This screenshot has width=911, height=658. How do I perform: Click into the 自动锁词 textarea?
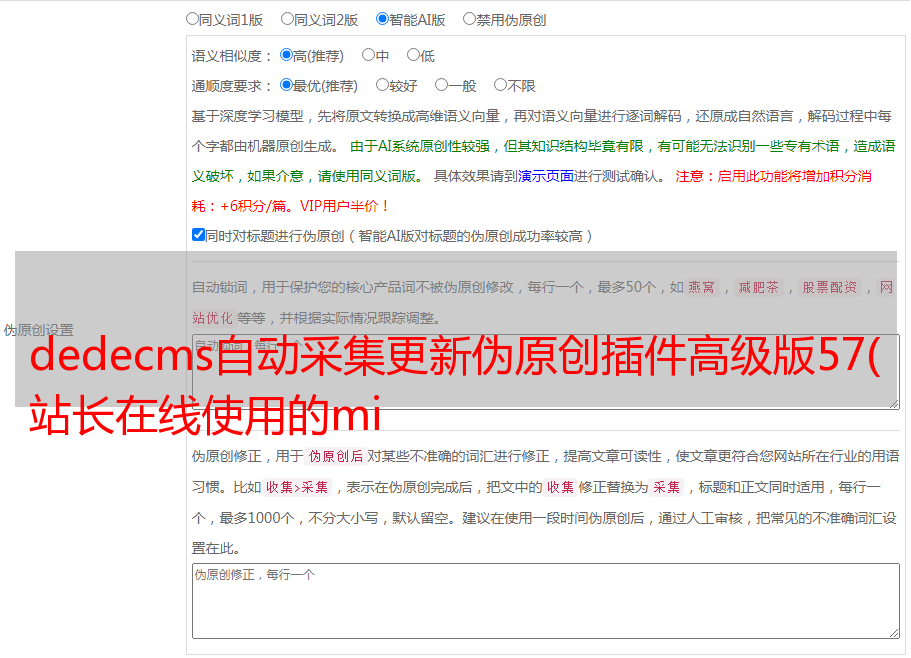click(x=546, y=372)
